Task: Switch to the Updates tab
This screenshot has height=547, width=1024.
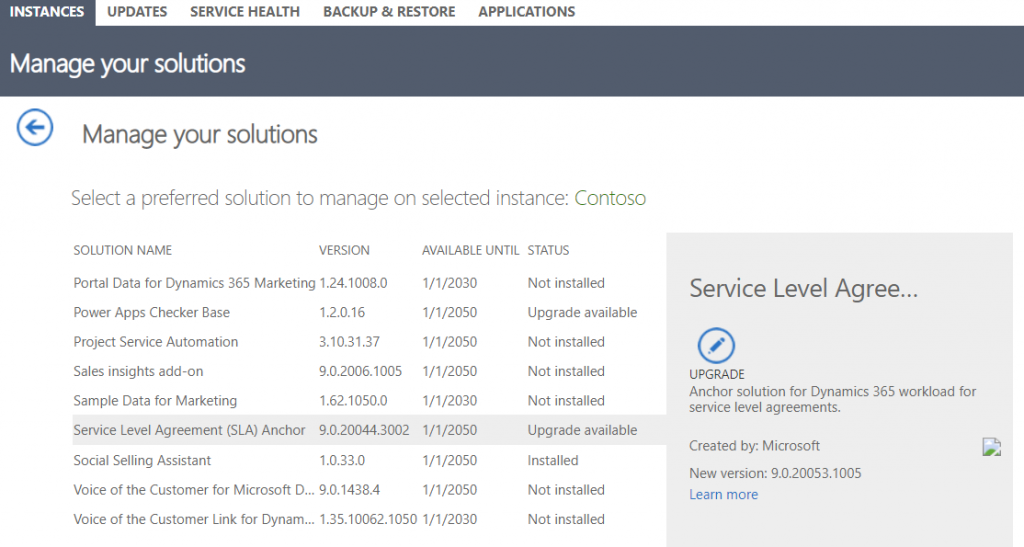Action: coord(137,12)
